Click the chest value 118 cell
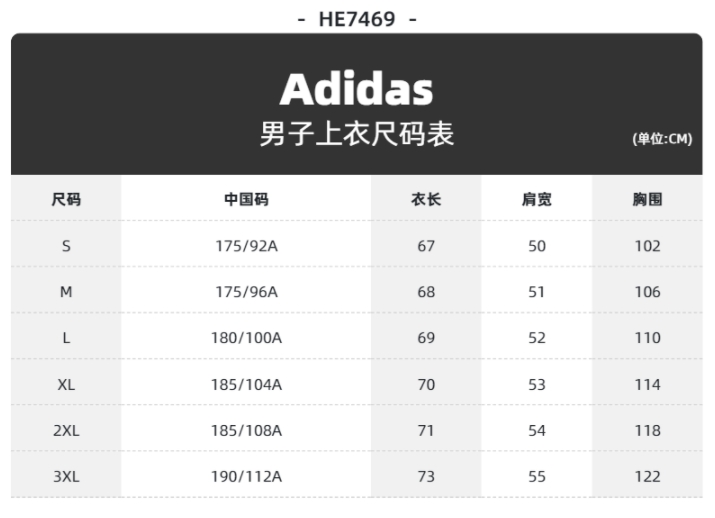The width and height of the screenshot is (715, 518). click(647, 430)
